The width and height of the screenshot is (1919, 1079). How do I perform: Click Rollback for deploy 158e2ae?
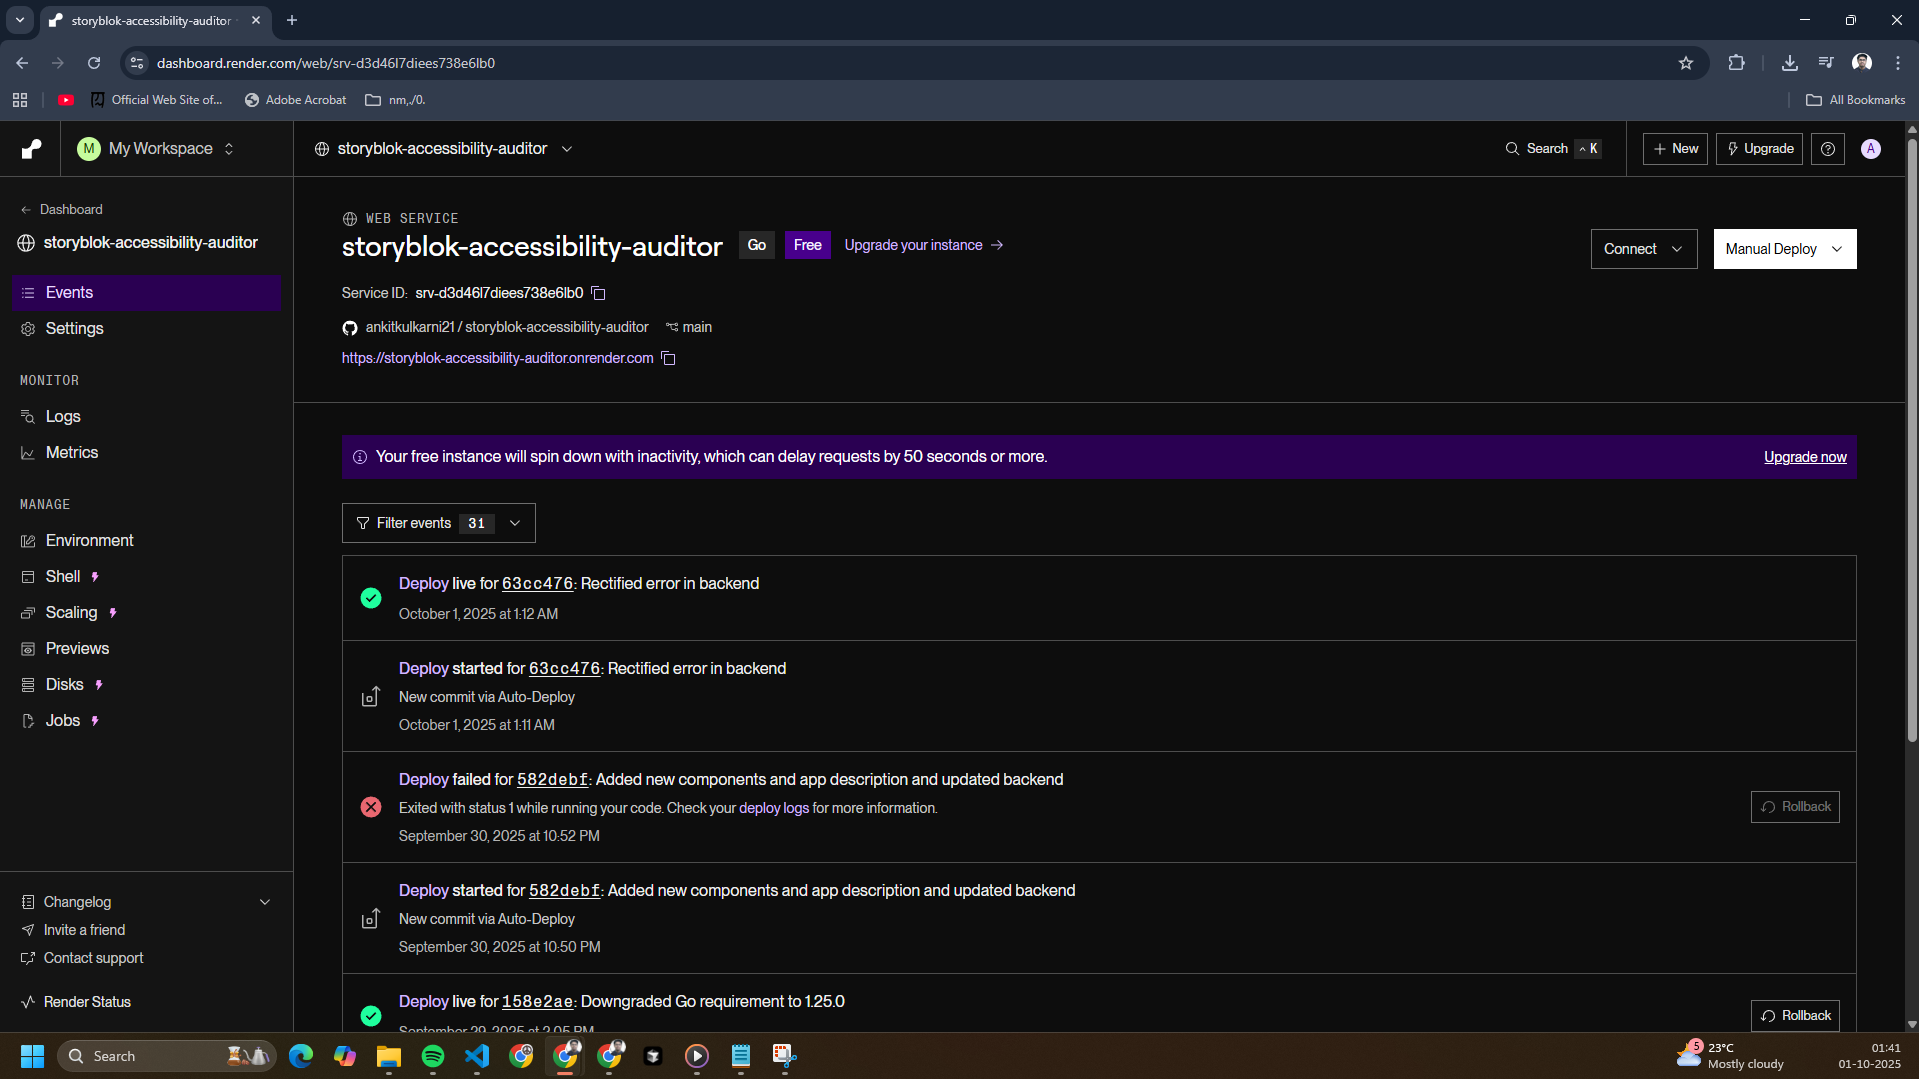pos(1795,1015)
